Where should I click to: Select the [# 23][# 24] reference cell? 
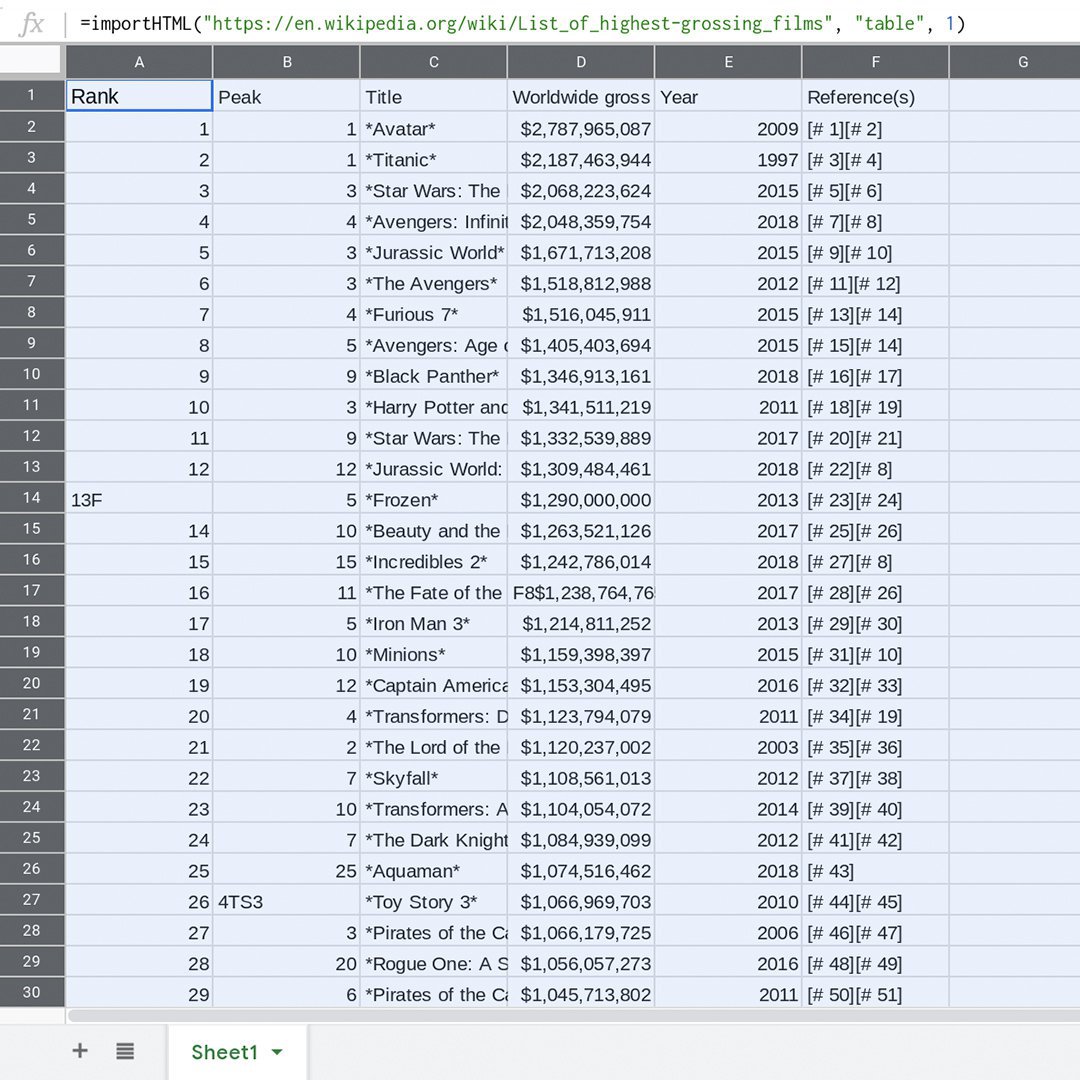coord(876,499)
